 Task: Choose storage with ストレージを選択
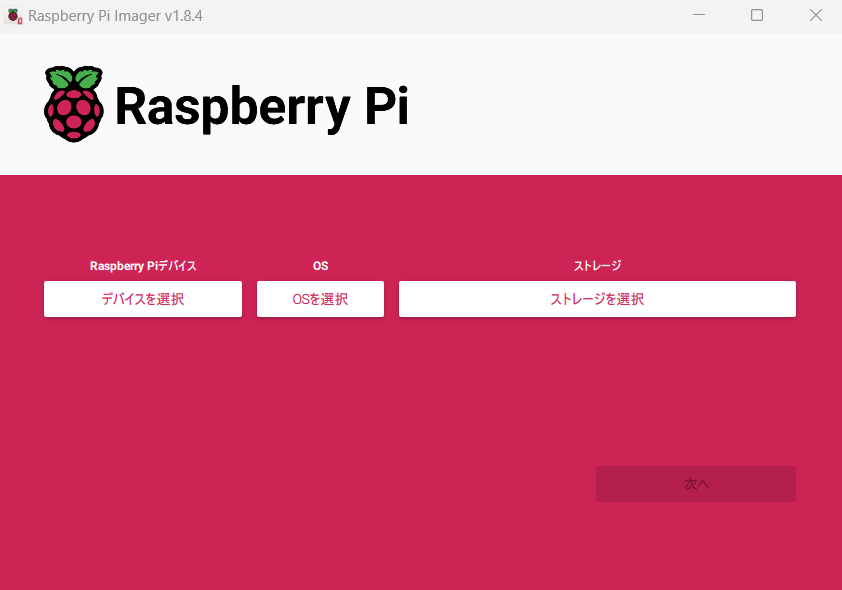597,299
